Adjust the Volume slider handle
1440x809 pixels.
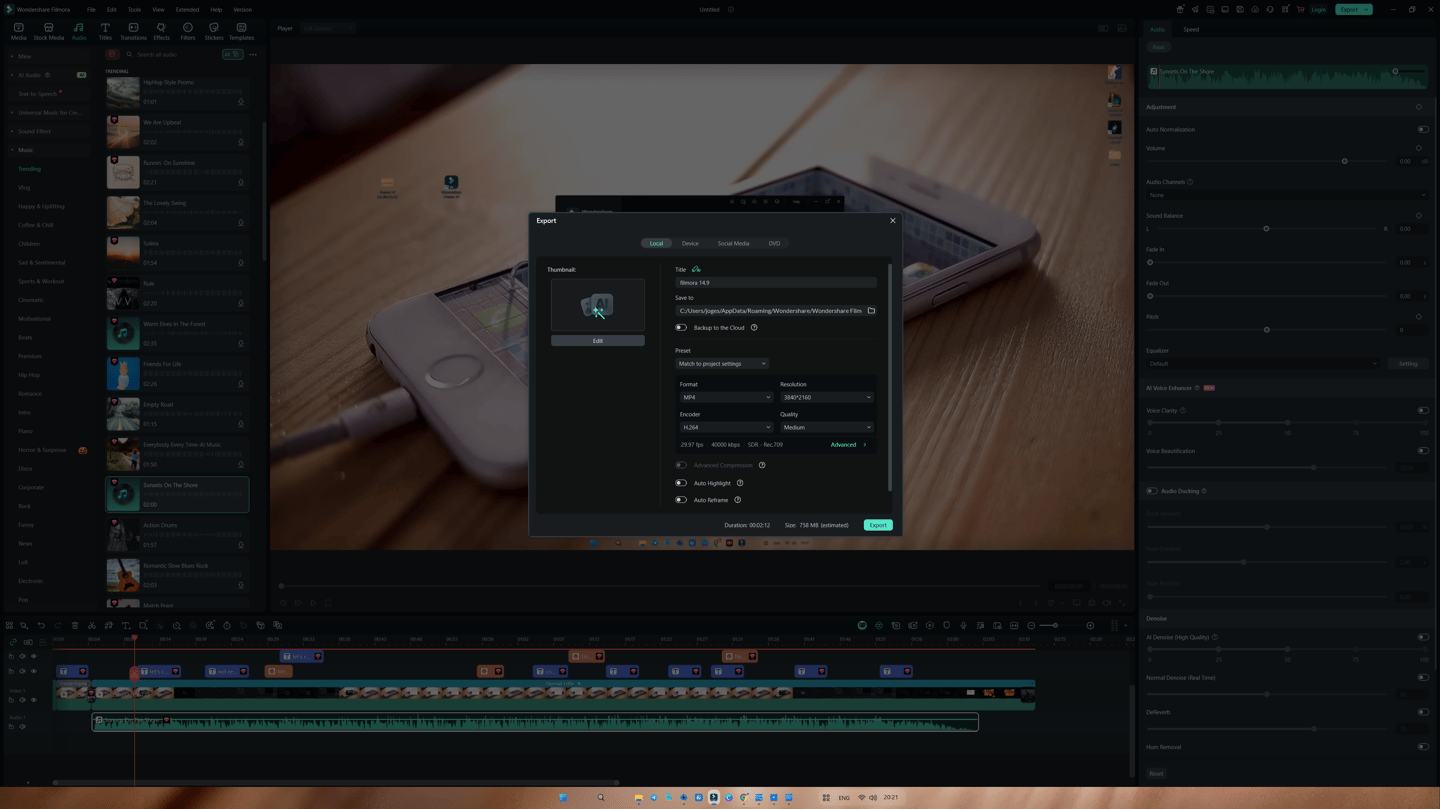1345,161
